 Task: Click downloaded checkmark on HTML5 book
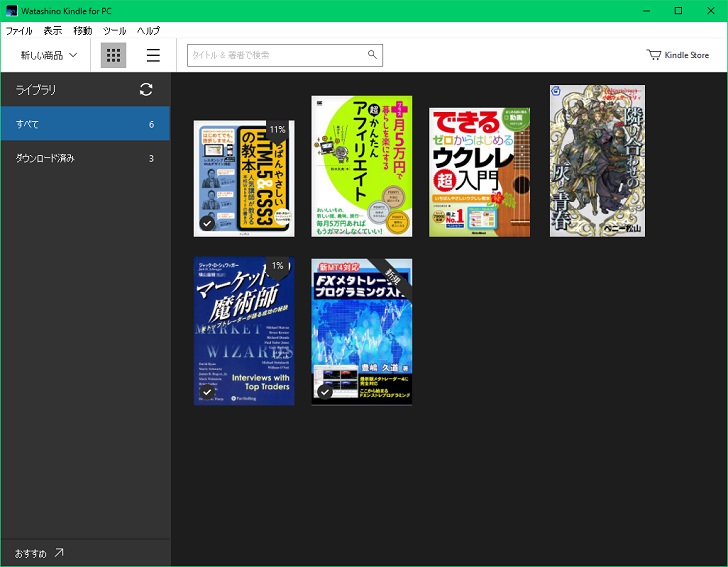[x=207, y=223]
